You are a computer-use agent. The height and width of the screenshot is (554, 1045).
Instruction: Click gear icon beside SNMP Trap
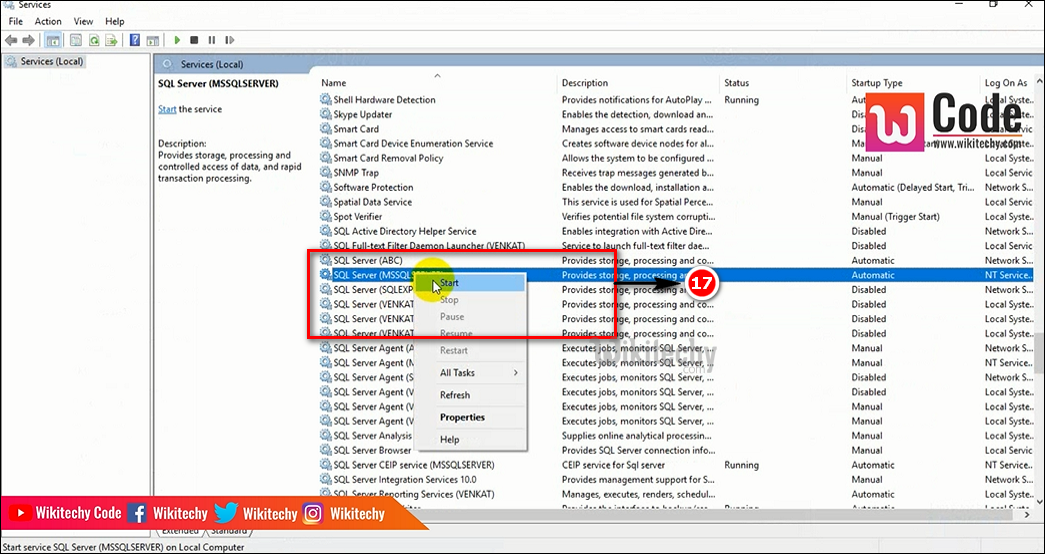325,173
